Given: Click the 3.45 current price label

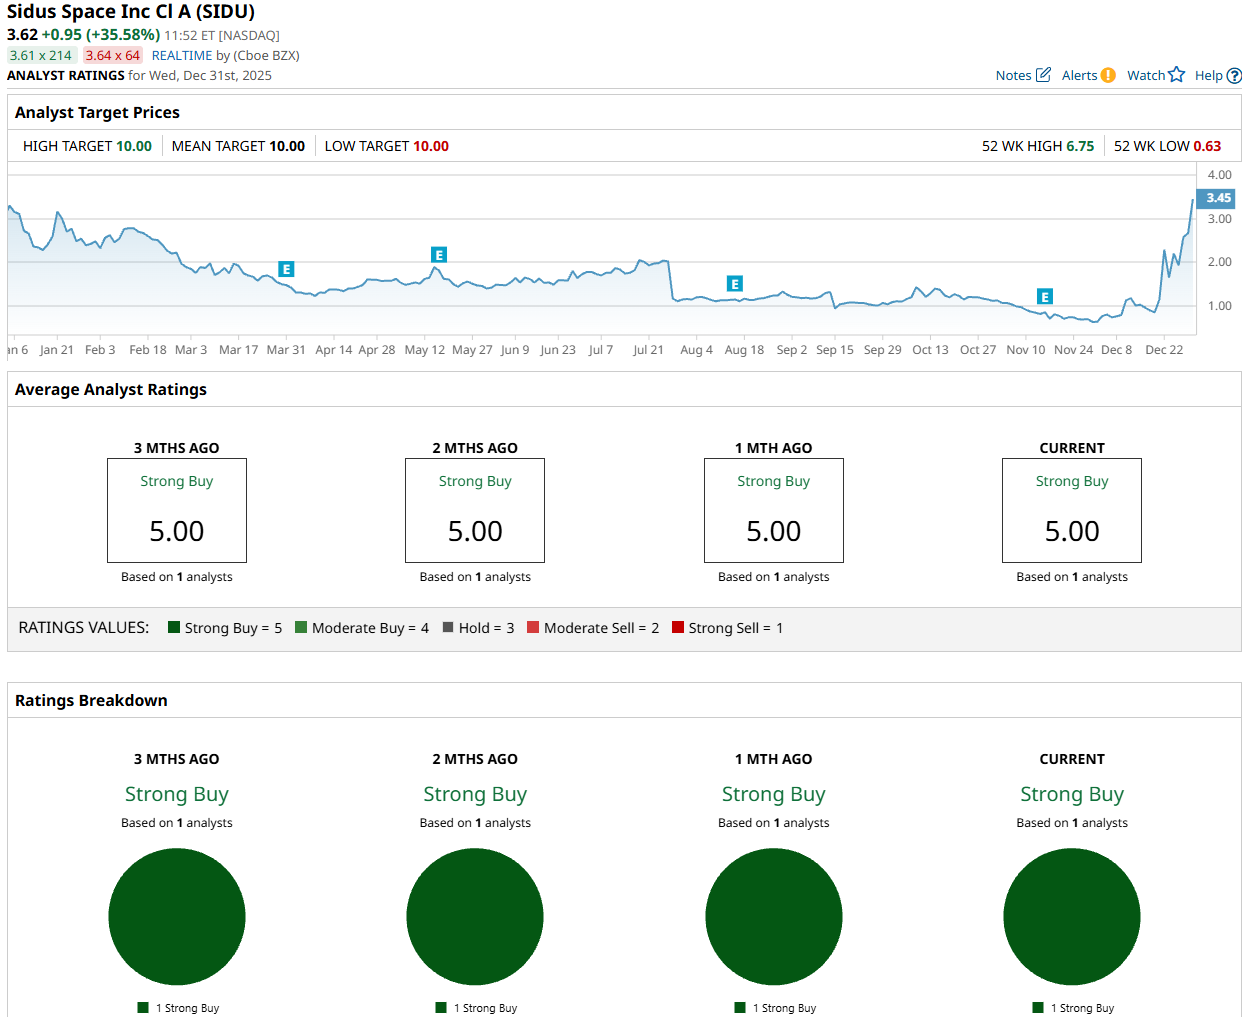Looking at the screenshot, I should coord(1217,198).
